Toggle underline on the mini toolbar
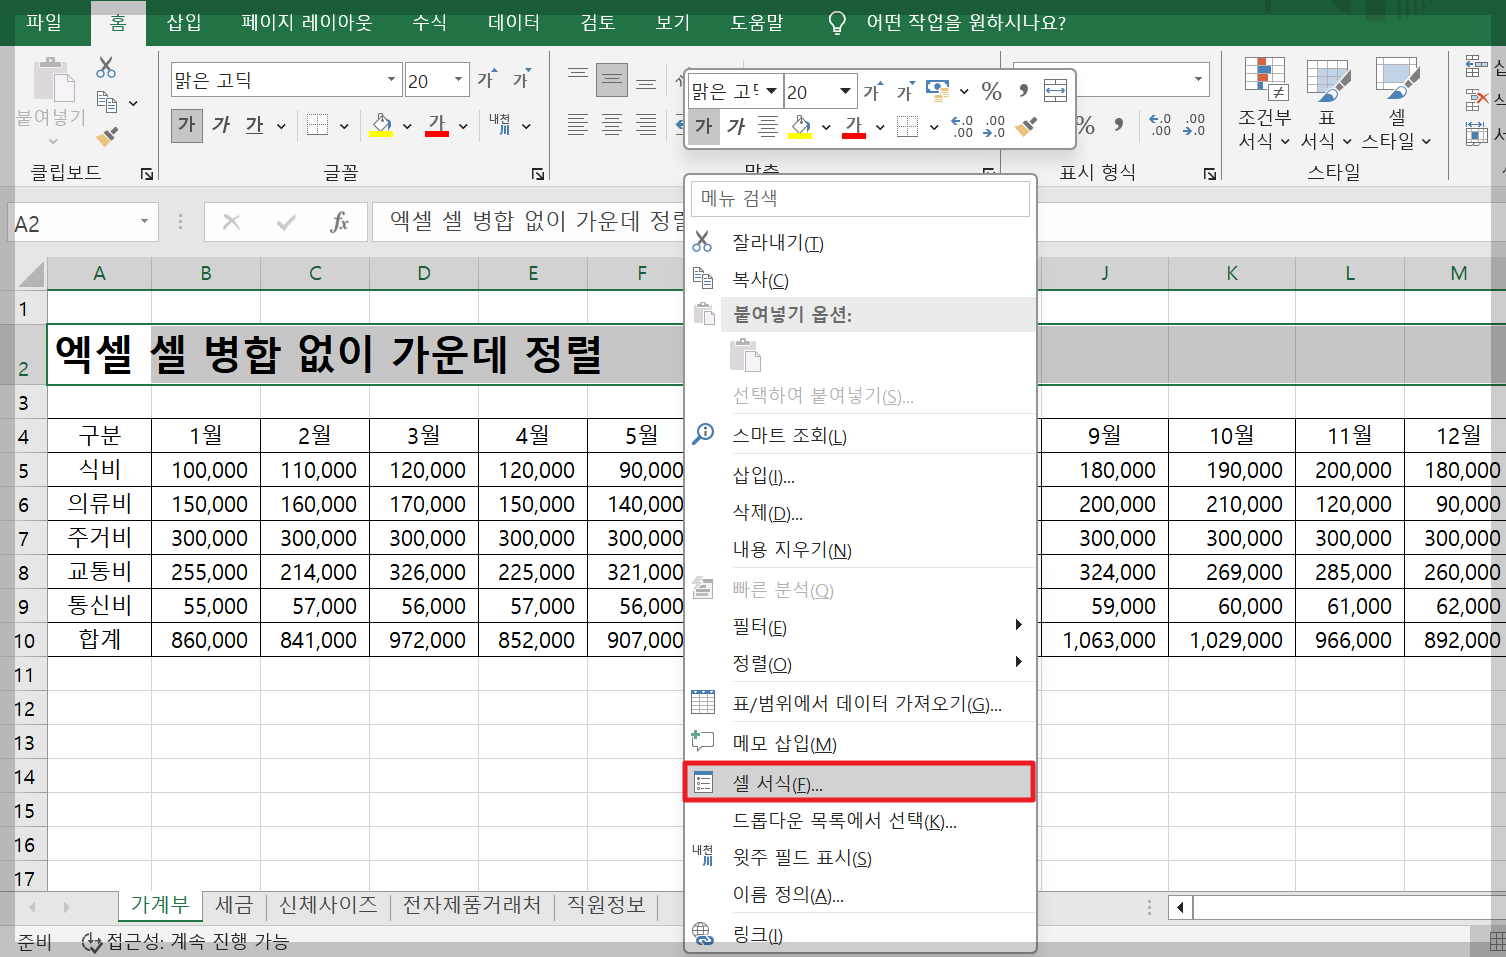 point(766,127)
